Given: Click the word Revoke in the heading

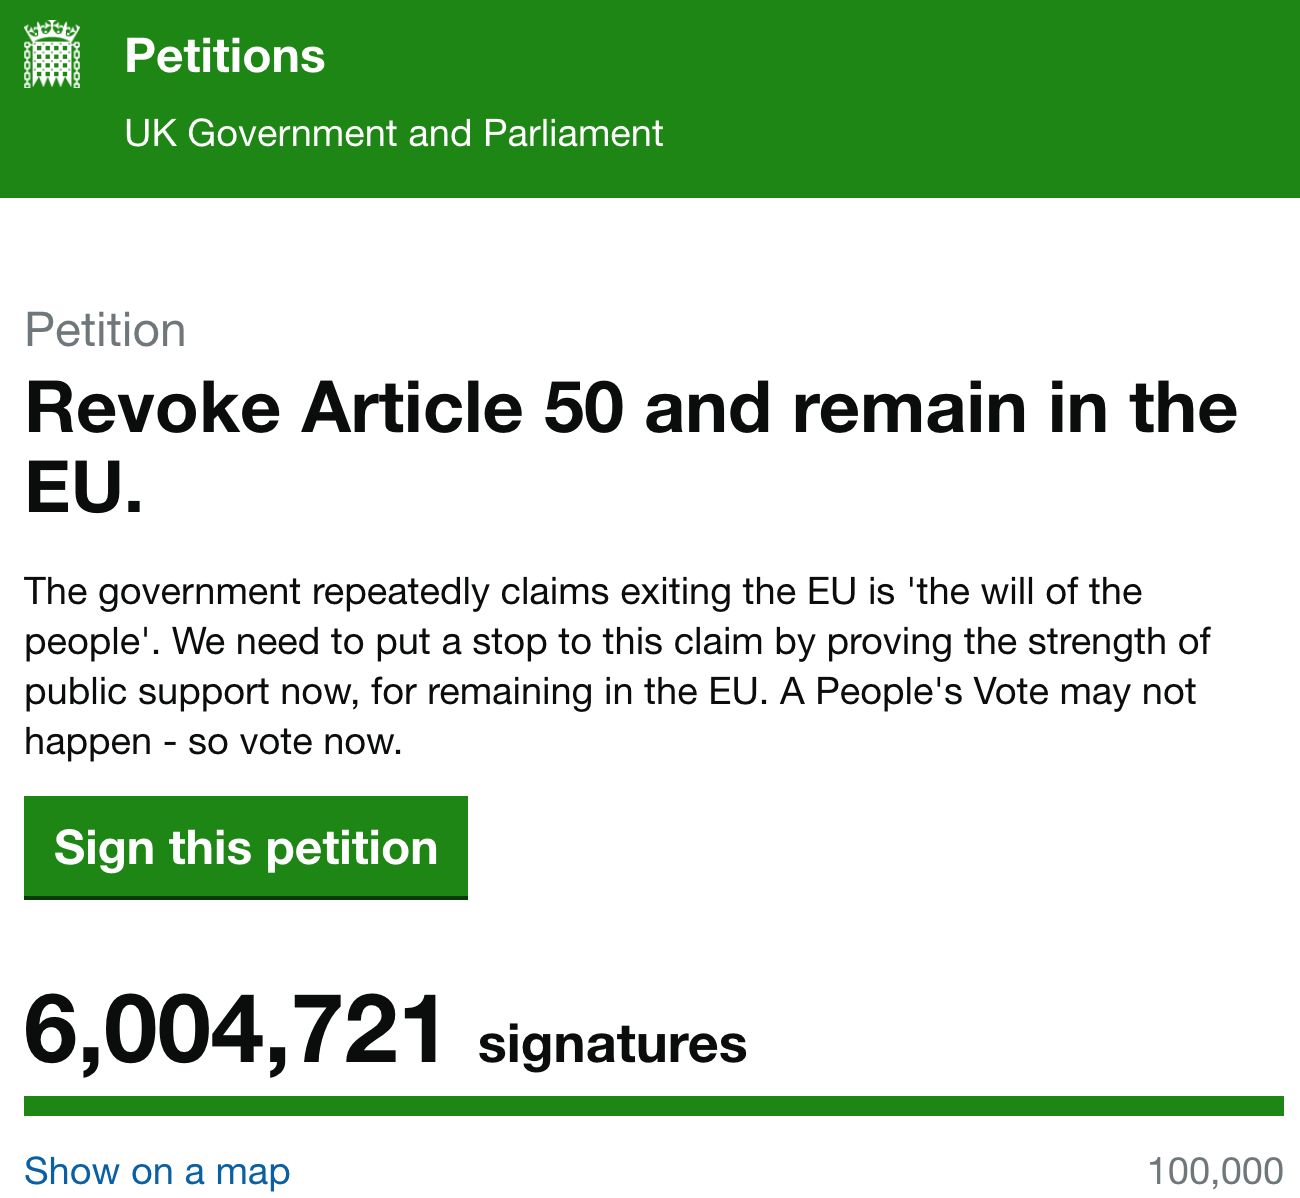Looking at the screenshot, I should tap(153, 409).
